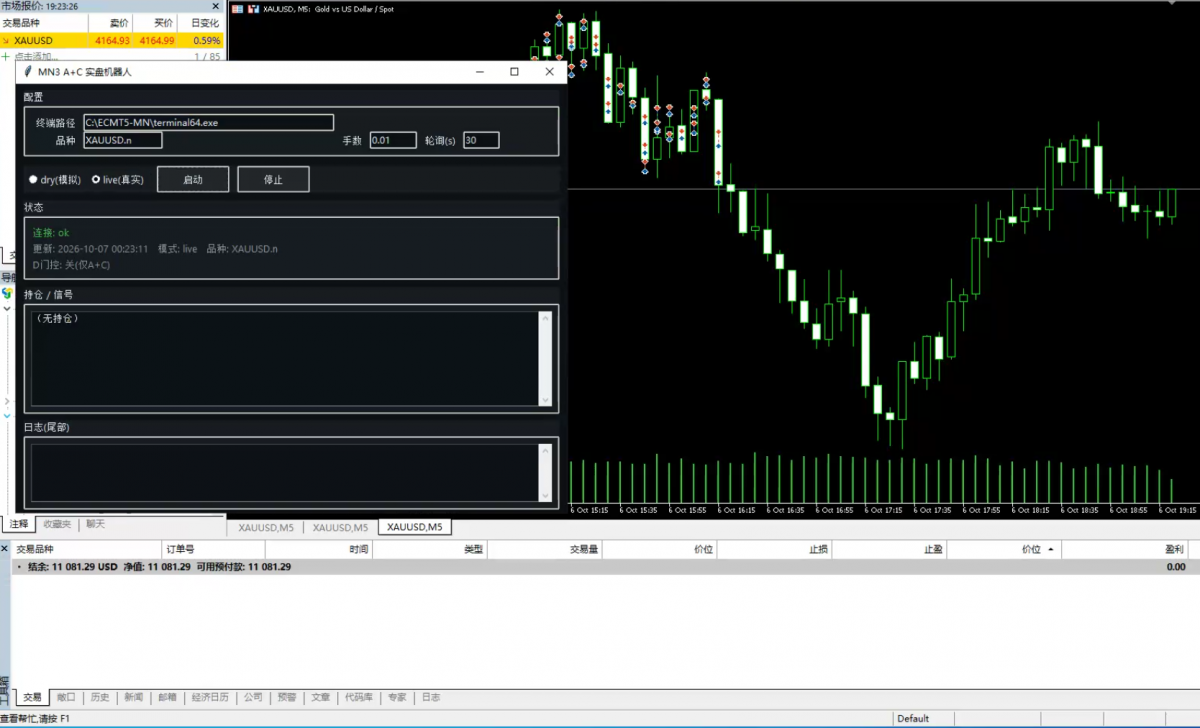This screenshot has height=728, width=1200.
Task: Click the 持仓 / 信号 box scrollbar
Action: point(545,358)
